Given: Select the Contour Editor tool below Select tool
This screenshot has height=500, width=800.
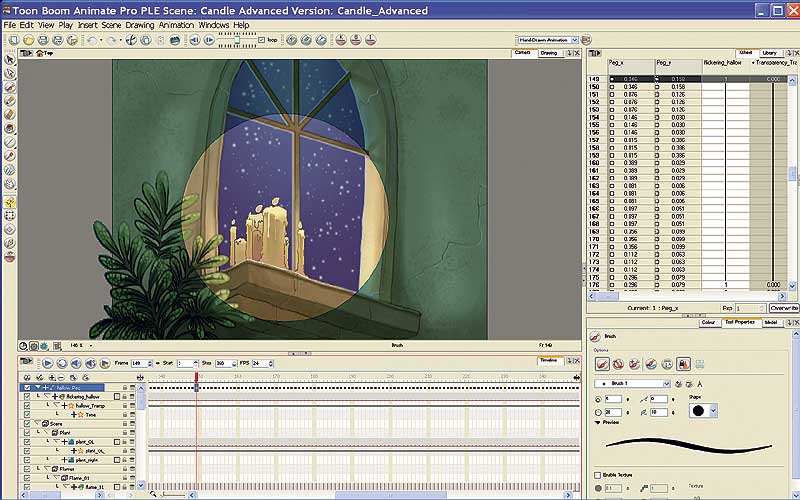Looking at the screenshot, I should click(x=10, y=73).
